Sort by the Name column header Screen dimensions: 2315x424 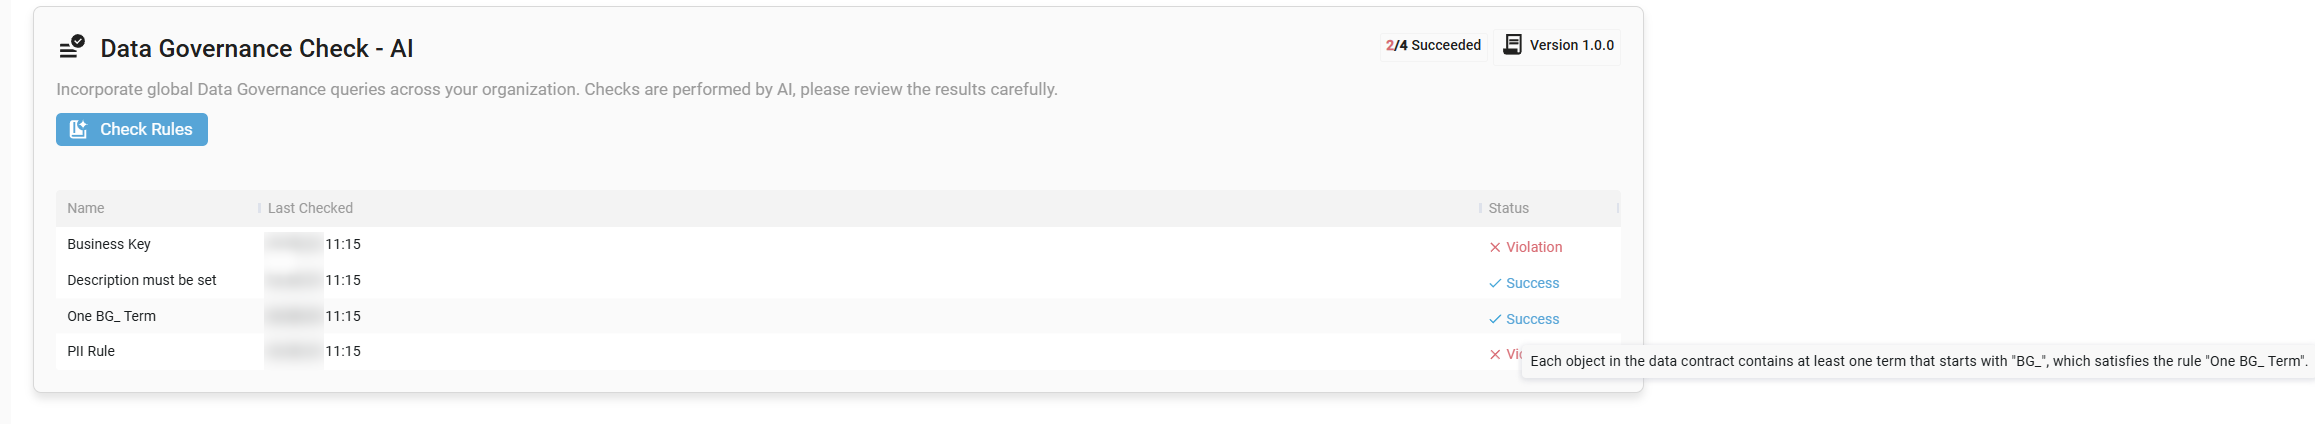pyautogui.click(x=86, y=208)
